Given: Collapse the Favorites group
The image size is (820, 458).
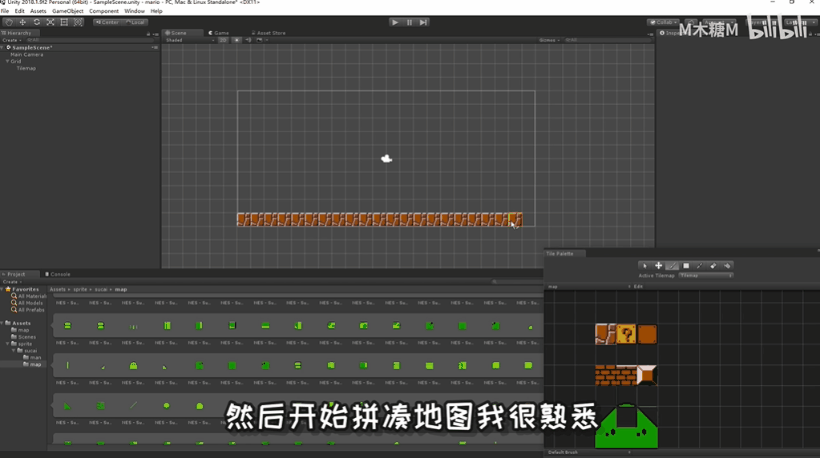Looking at the screenshot, I should tap(3, 289).
